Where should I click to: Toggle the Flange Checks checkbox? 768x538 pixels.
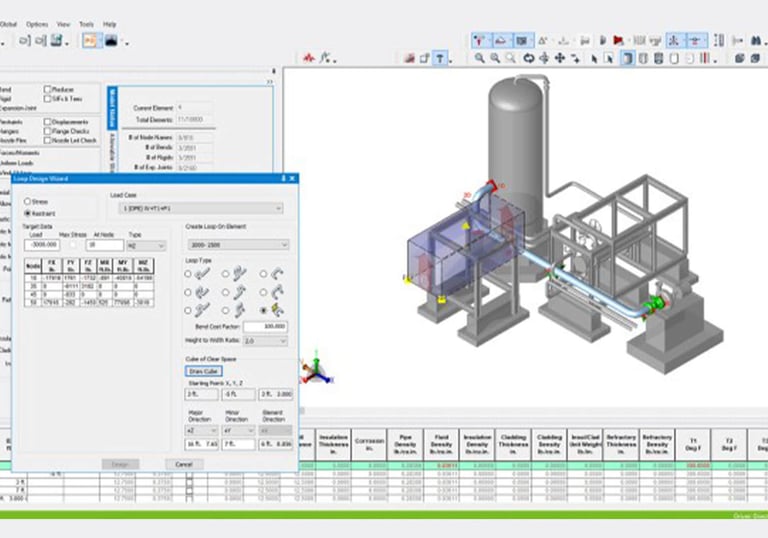pos(48,131)
